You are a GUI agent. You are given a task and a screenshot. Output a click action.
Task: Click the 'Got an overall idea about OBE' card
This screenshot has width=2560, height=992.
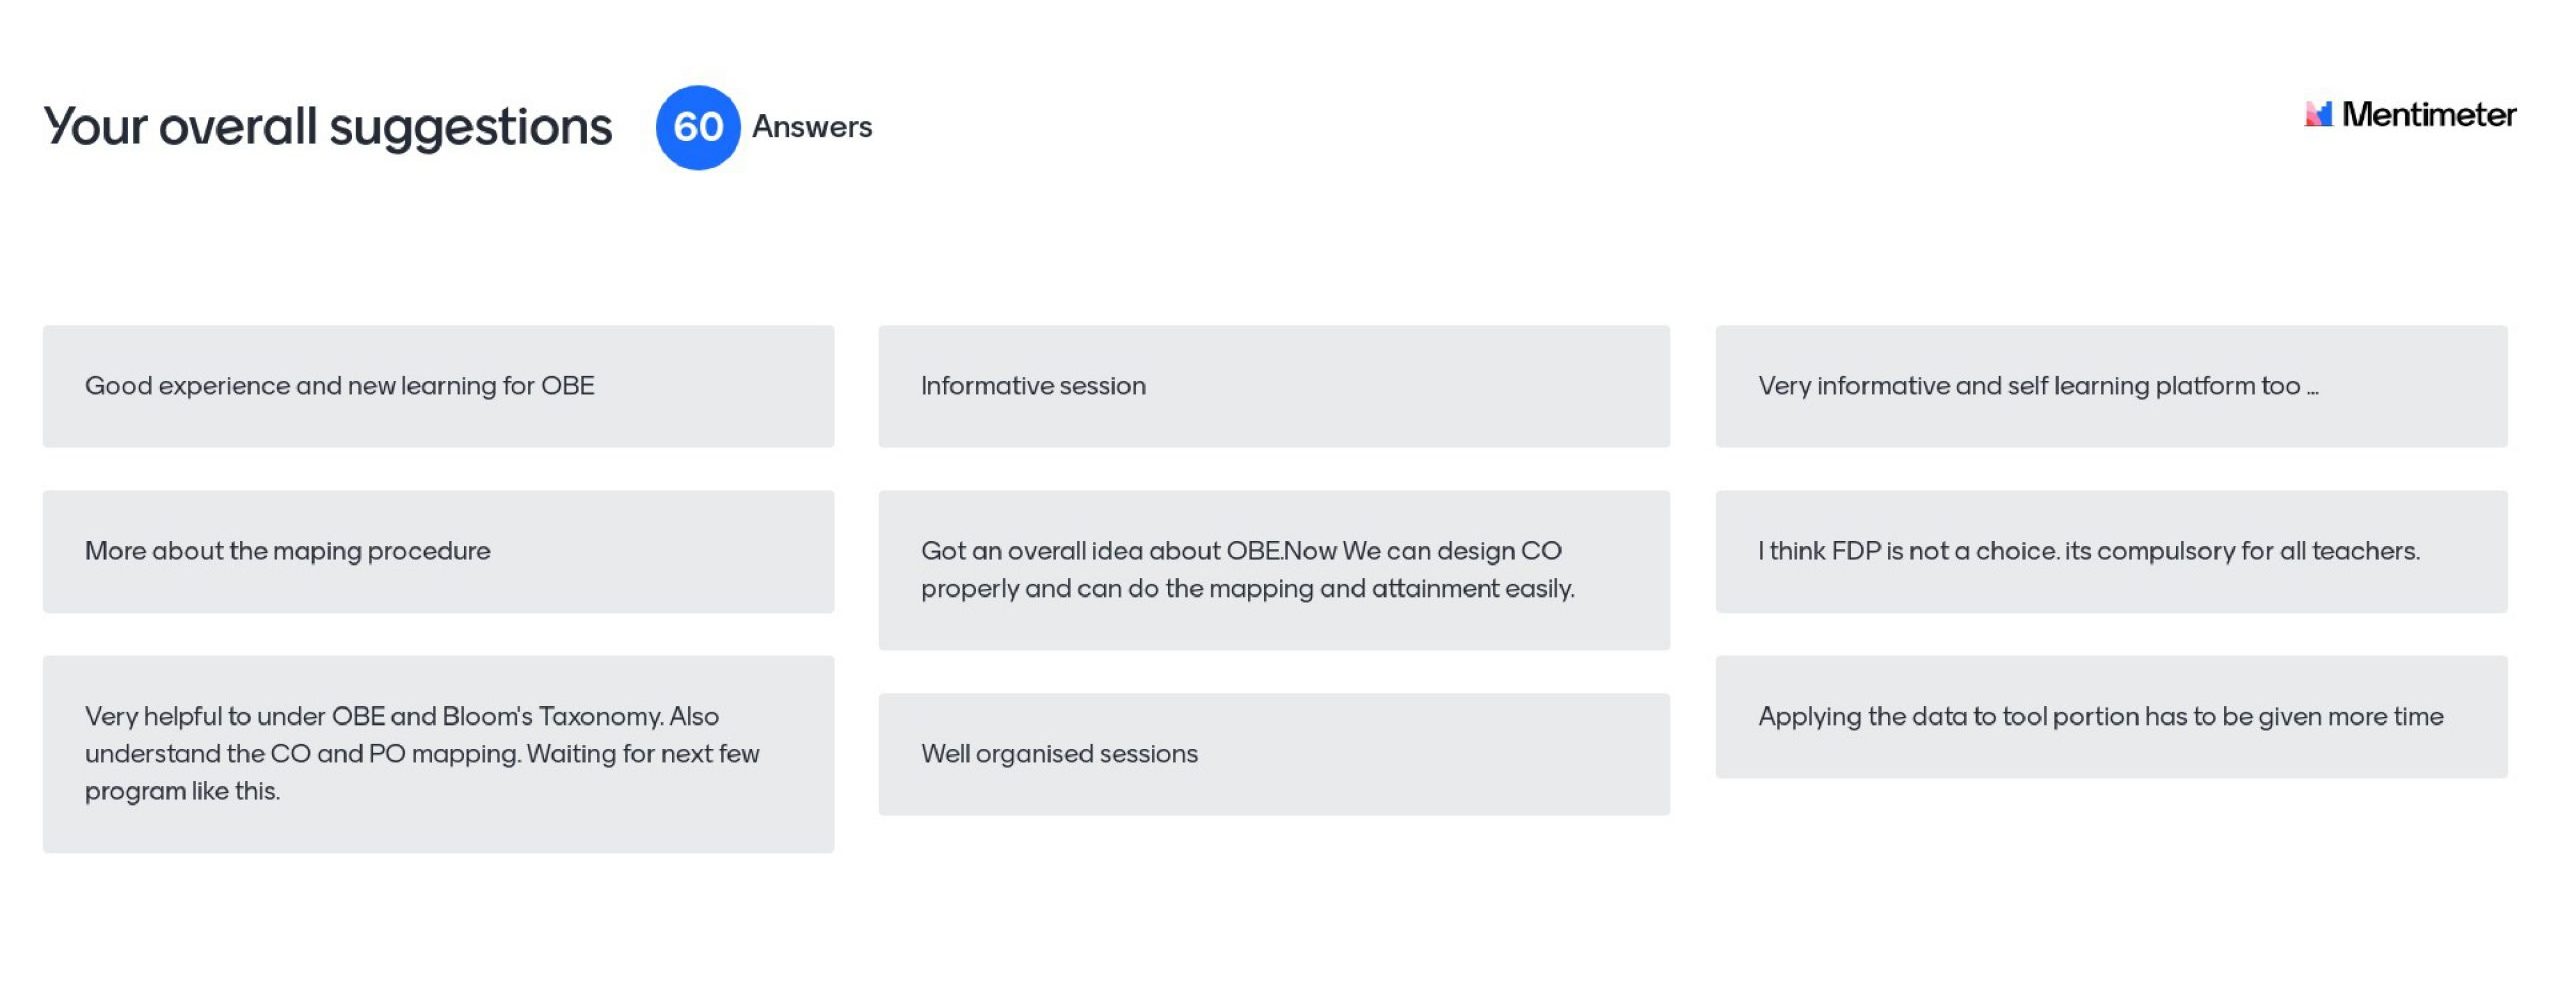[1273, 569]
